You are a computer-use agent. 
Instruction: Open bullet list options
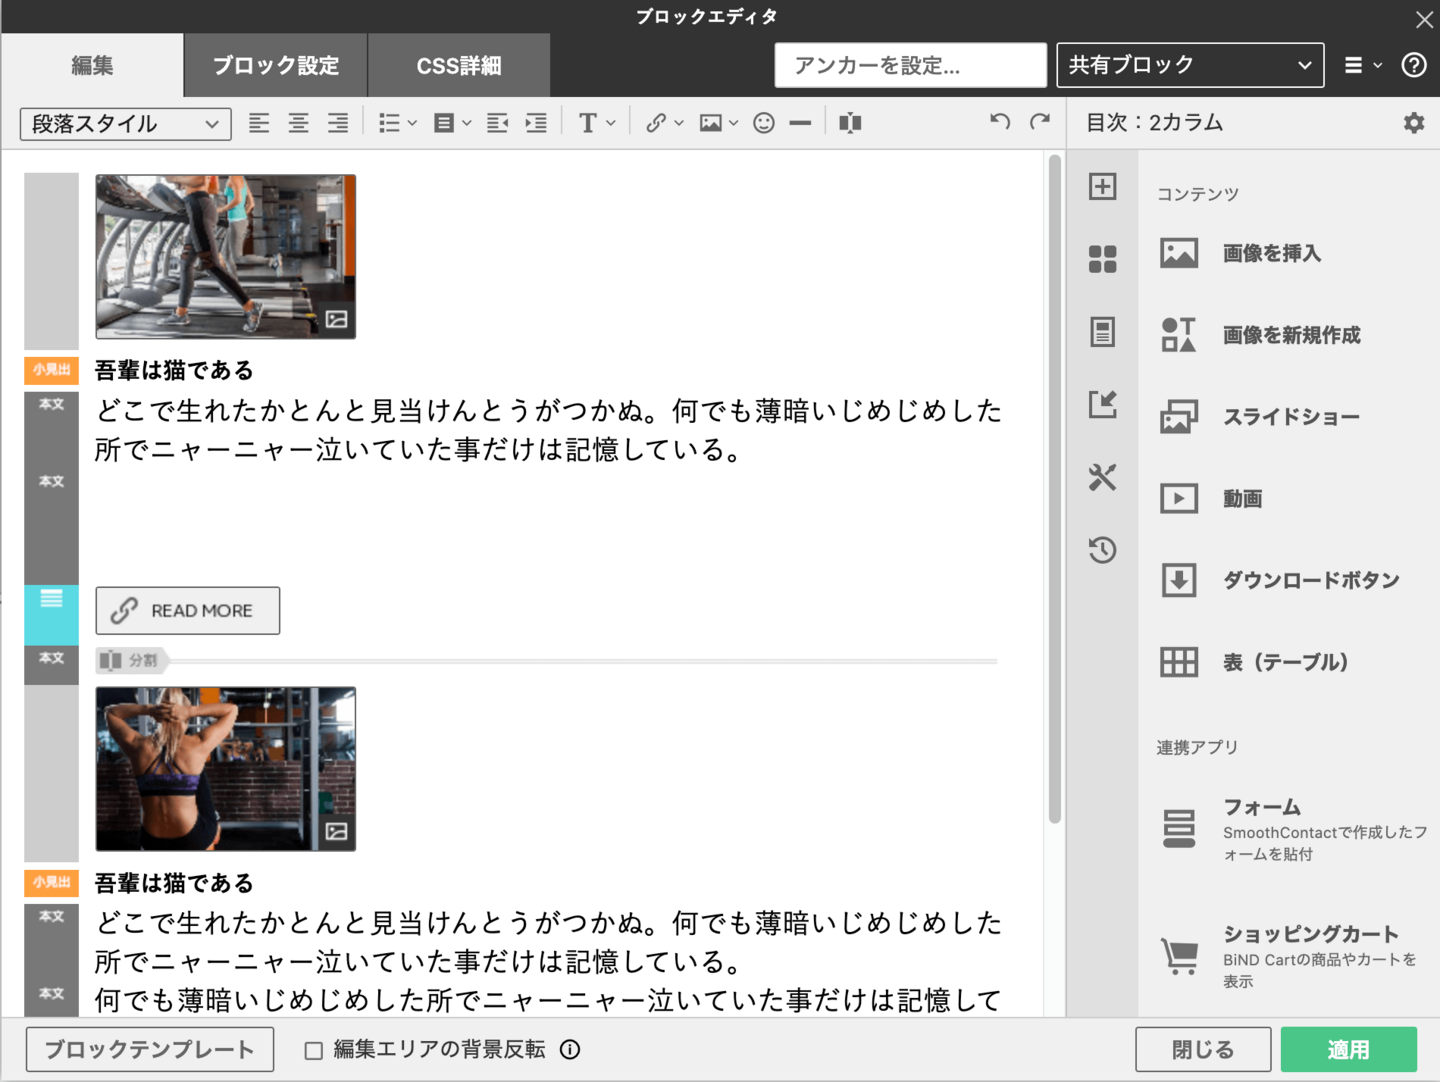point(397,123)
